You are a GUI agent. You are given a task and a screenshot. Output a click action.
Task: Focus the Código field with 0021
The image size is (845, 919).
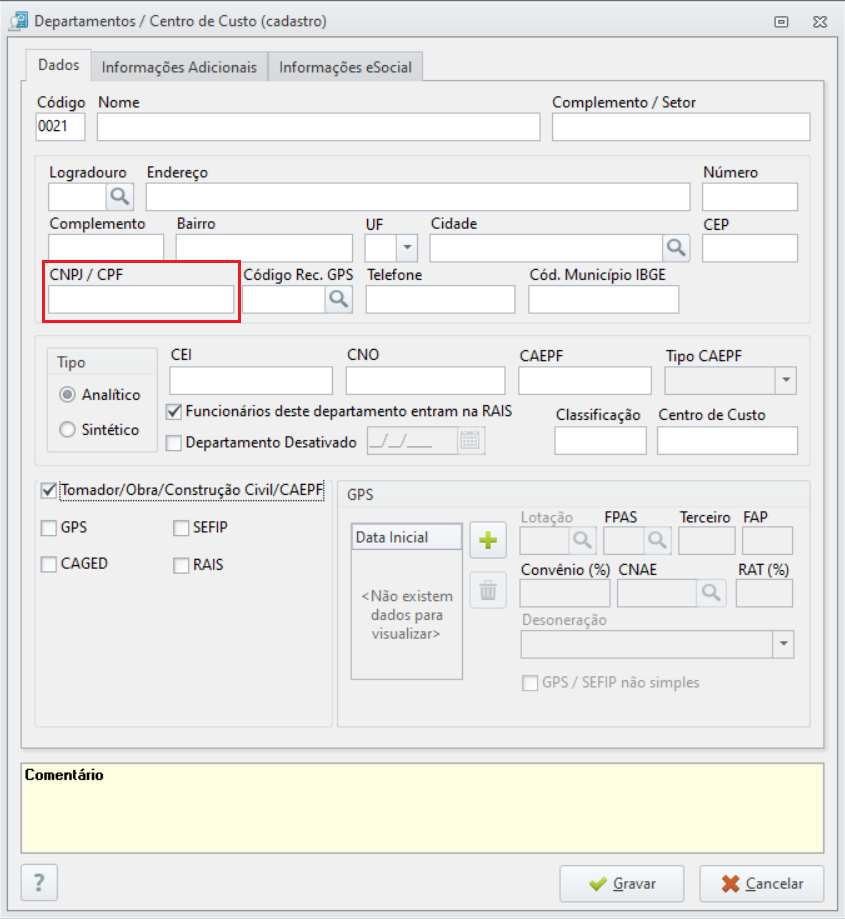60,127
